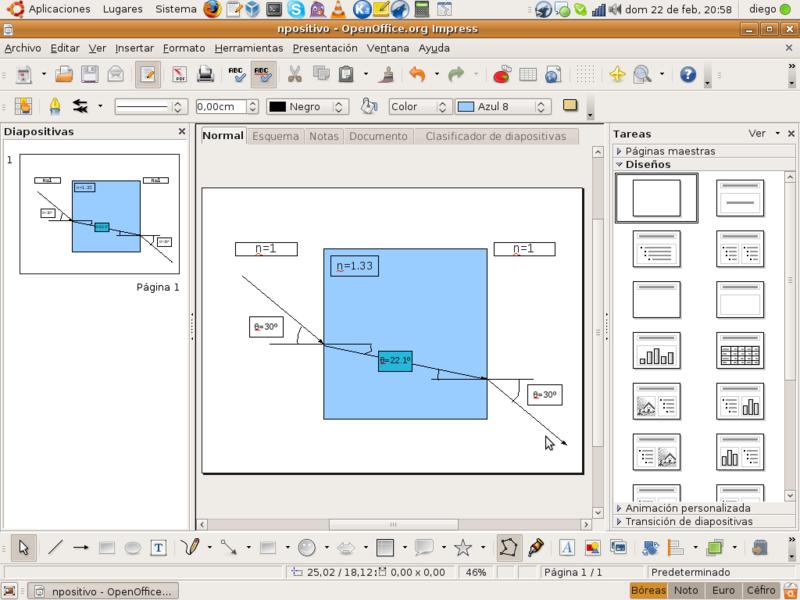Pick the Line drawing tool

[x=55, y=548]
